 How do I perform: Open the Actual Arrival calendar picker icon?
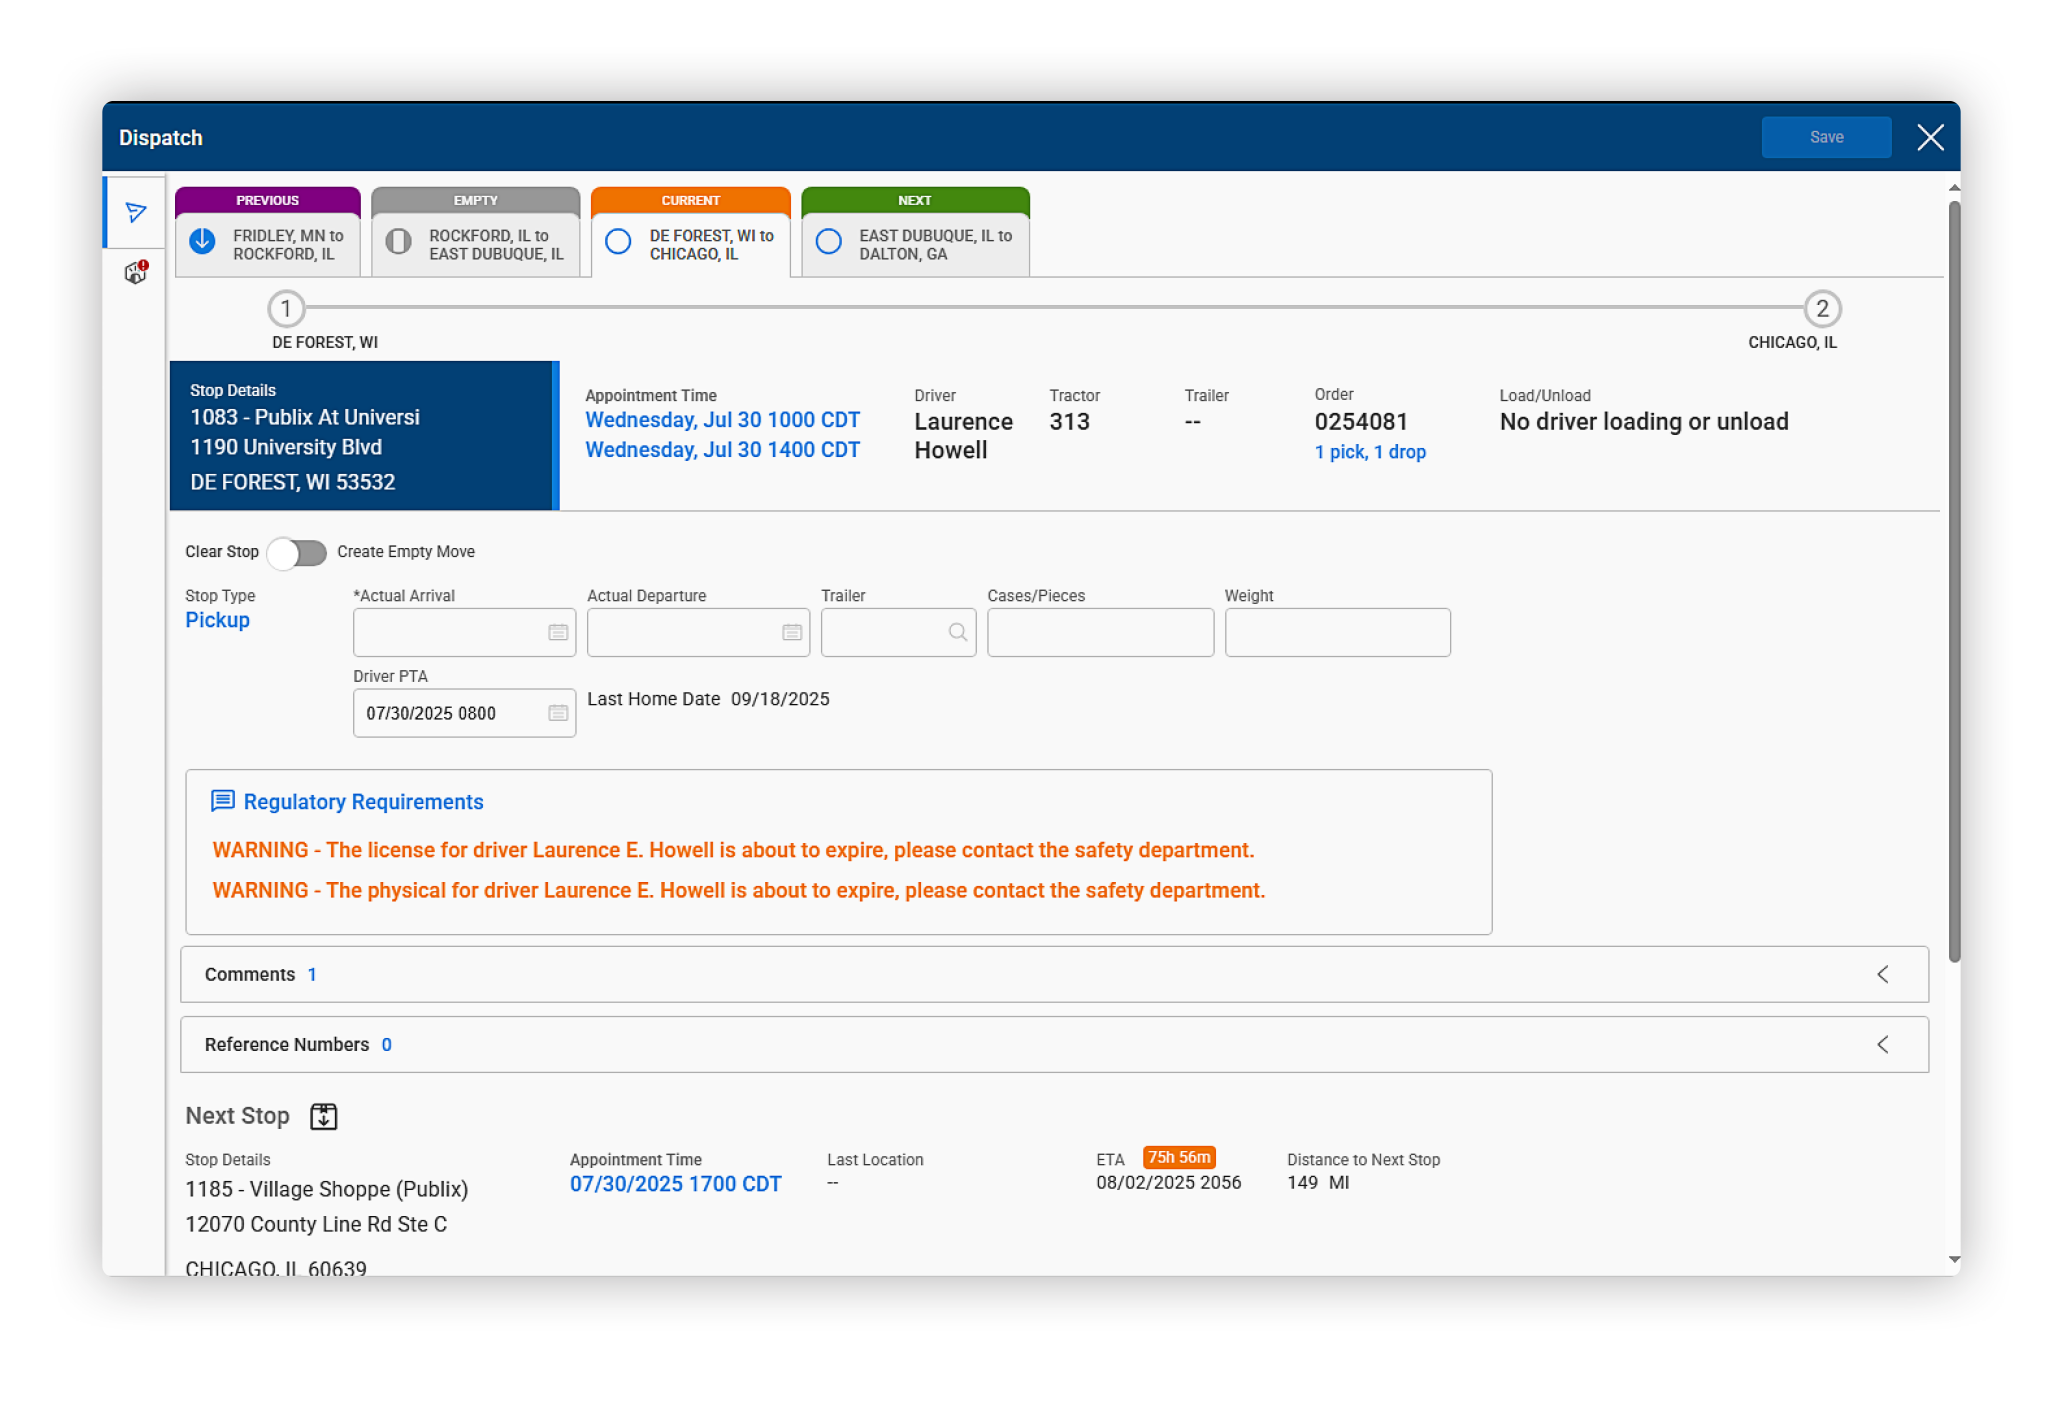(x=558, y=632)
